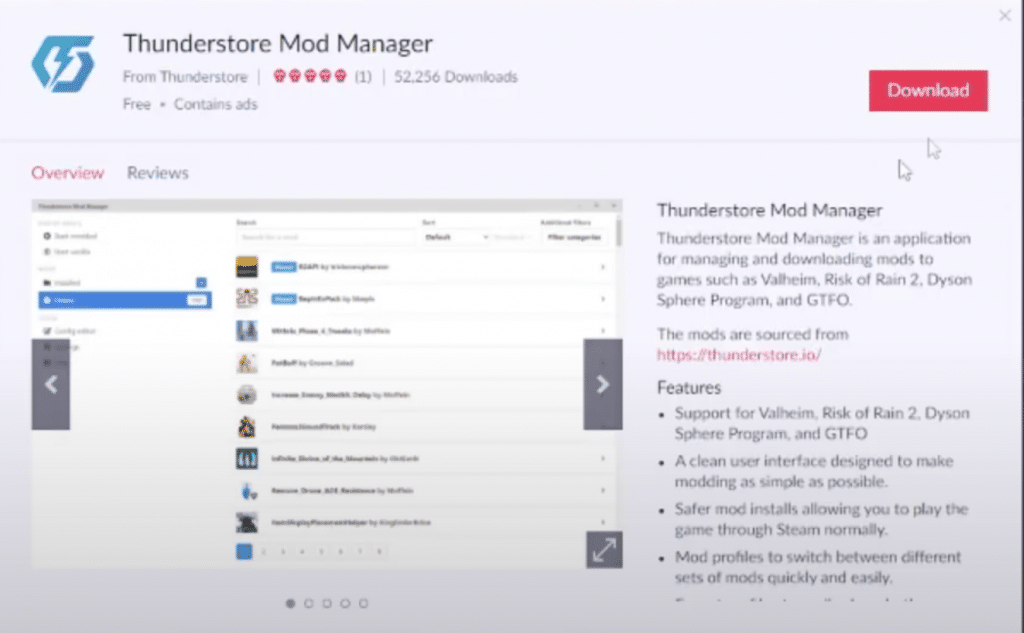The width and height of the screenshot is (1024, 633).
Task: Expand the screenshot to fullscreen view
Action: click(604, 549)
